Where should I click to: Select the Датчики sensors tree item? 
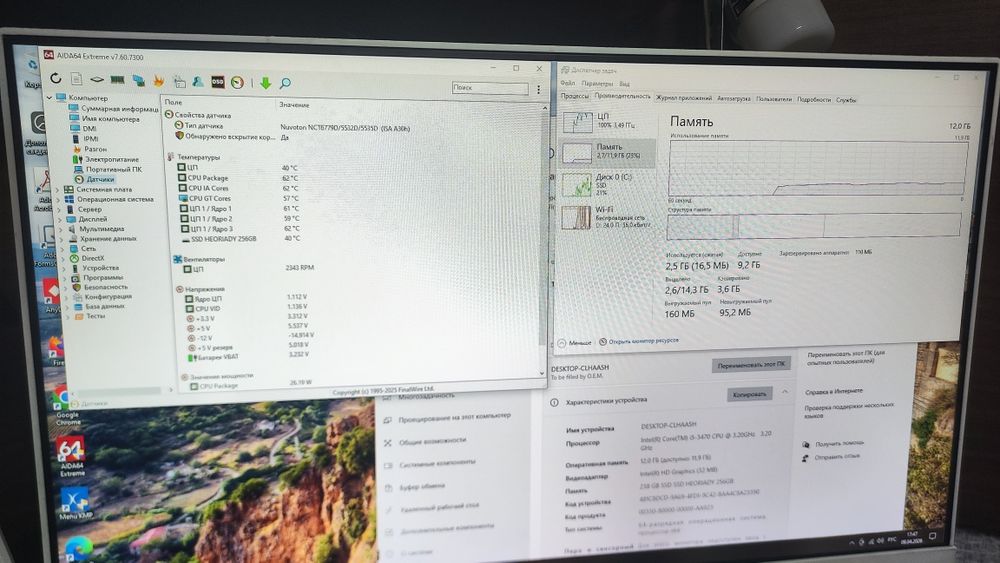[x=99, y=179]
